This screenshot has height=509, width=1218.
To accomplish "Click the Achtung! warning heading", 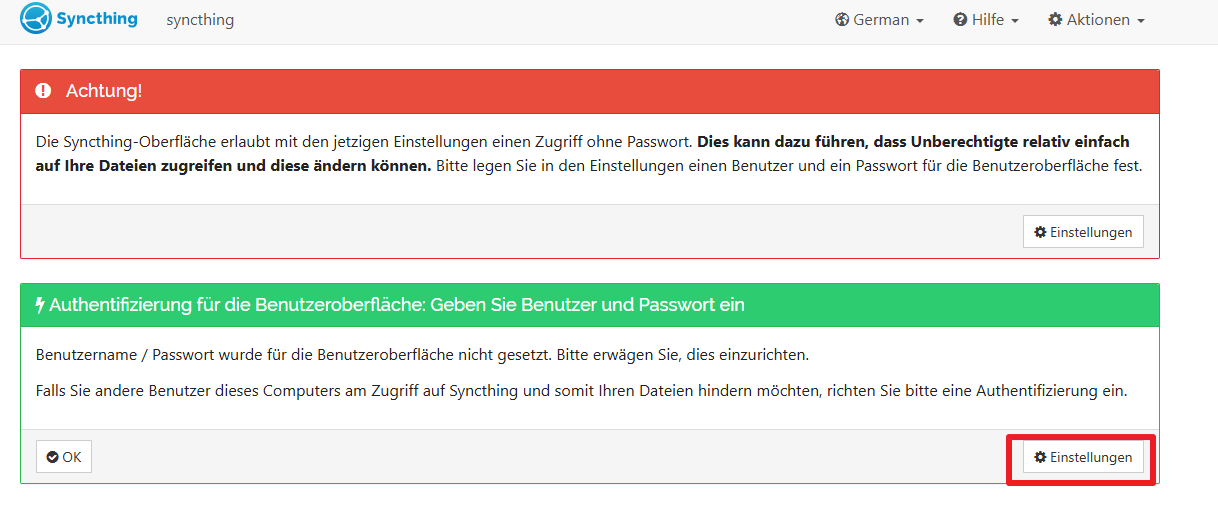I will pyautogui.click(x=104, y=91).
